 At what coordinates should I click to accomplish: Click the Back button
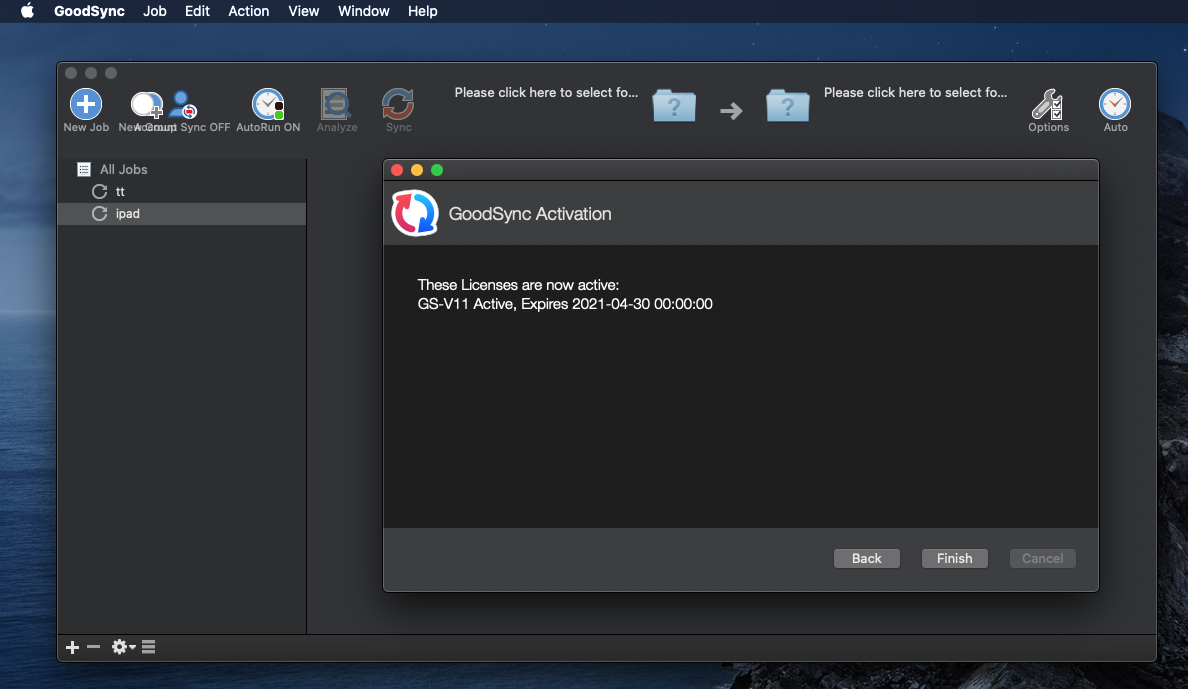click(x=866, y=558)
